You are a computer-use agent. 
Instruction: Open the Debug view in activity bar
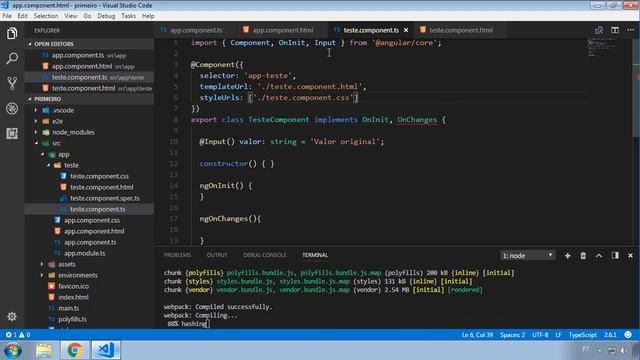[x=12, y=109]
